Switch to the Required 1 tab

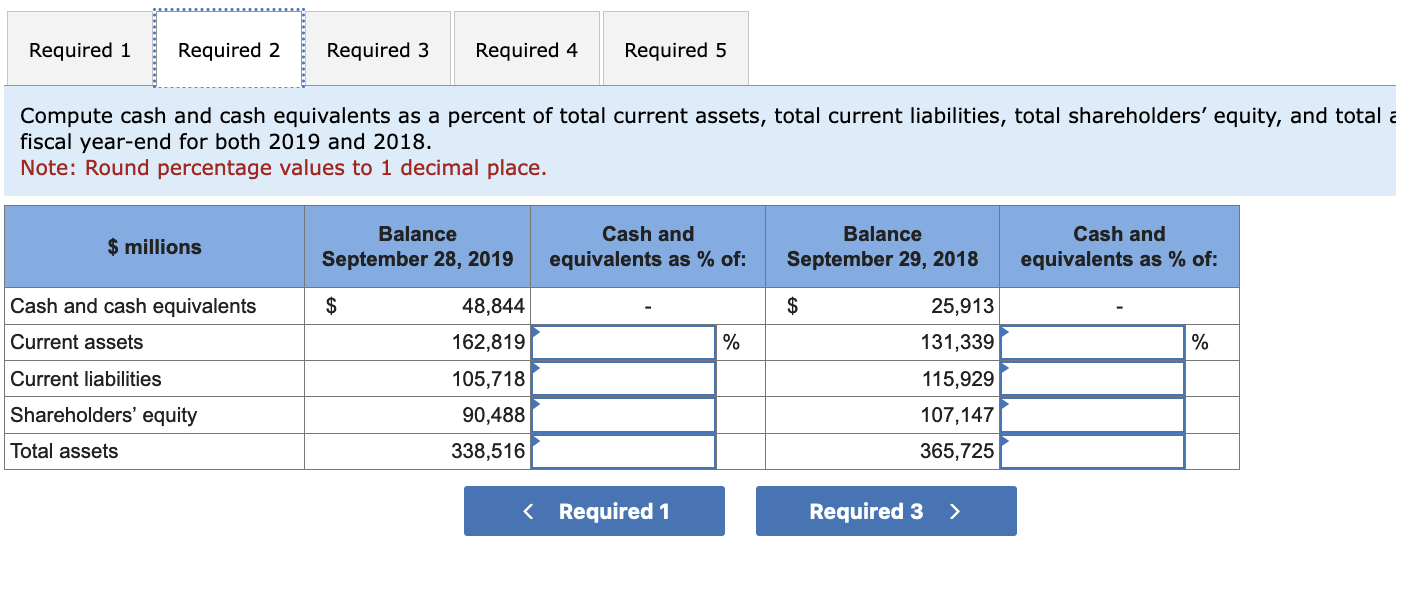(x=78, y=49)
